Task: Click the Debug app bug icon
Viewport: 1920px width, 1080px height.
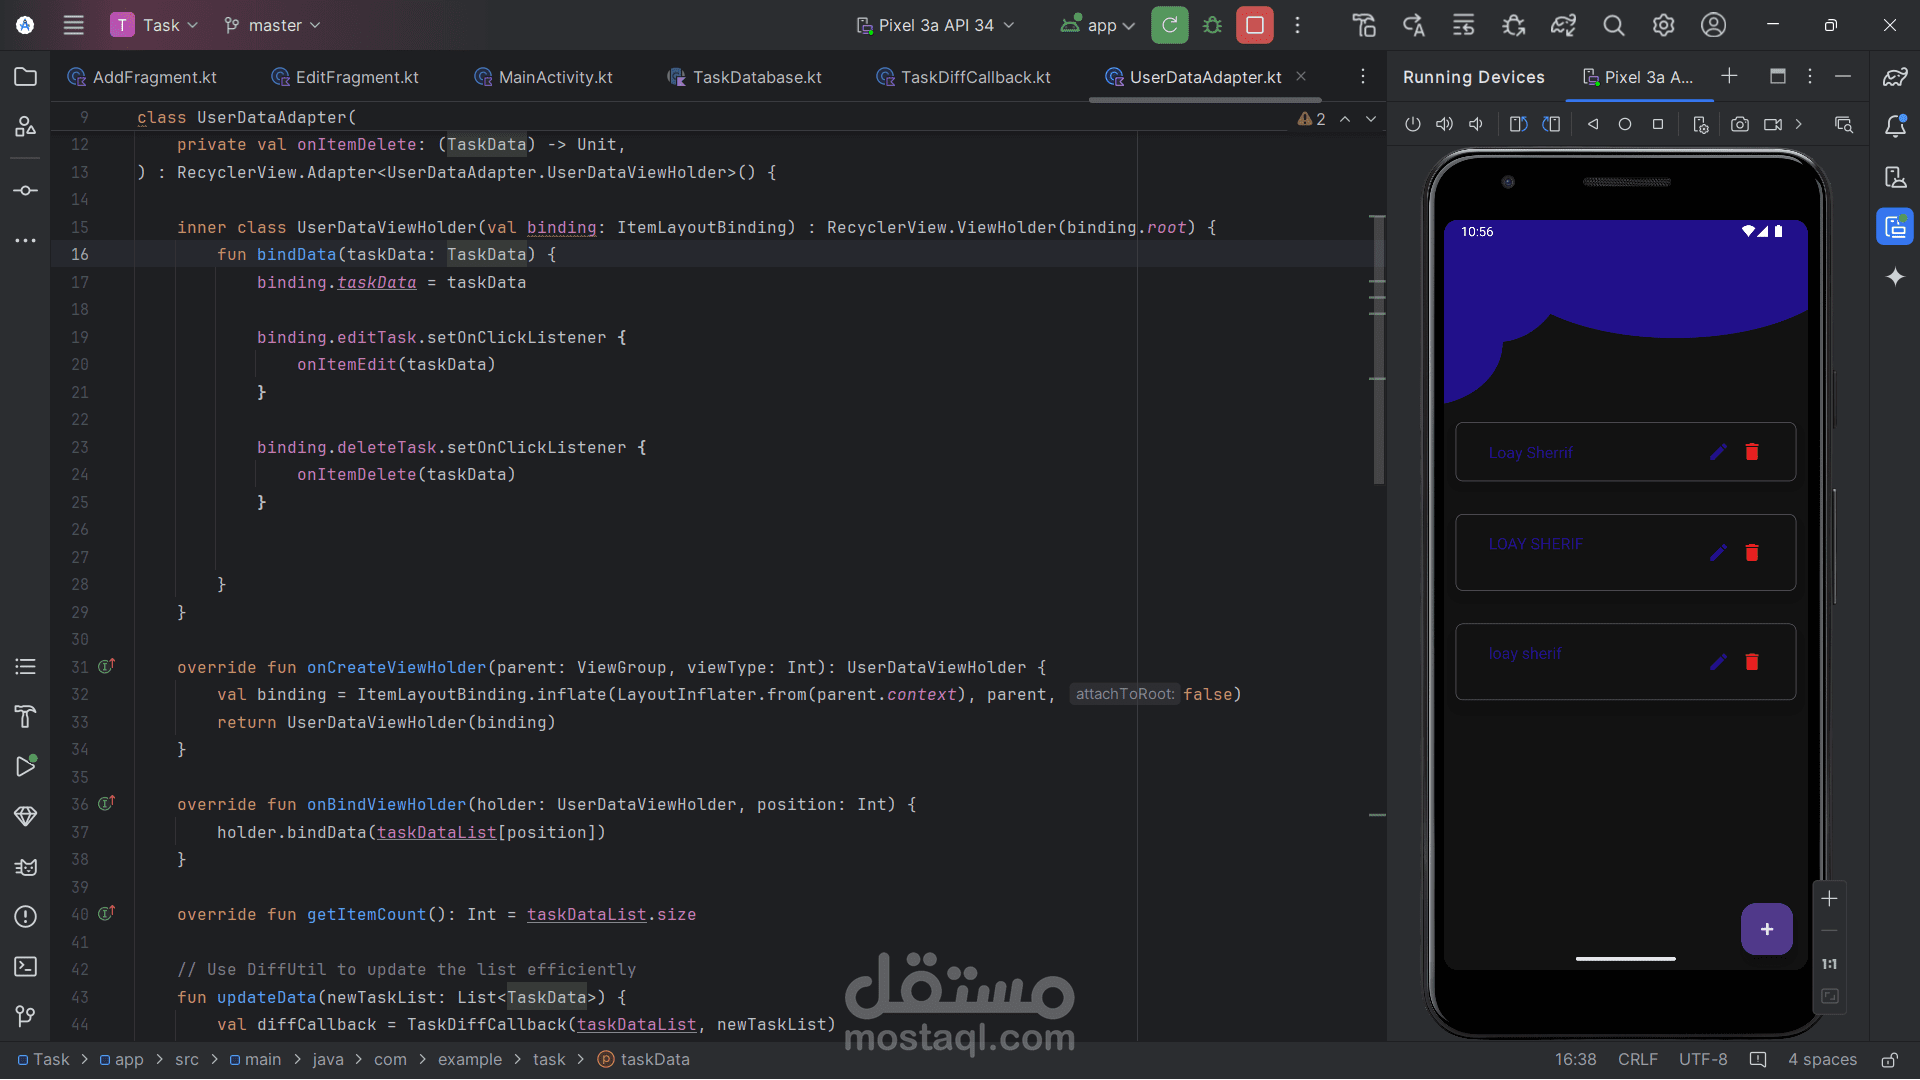Action: point(1212,25)
